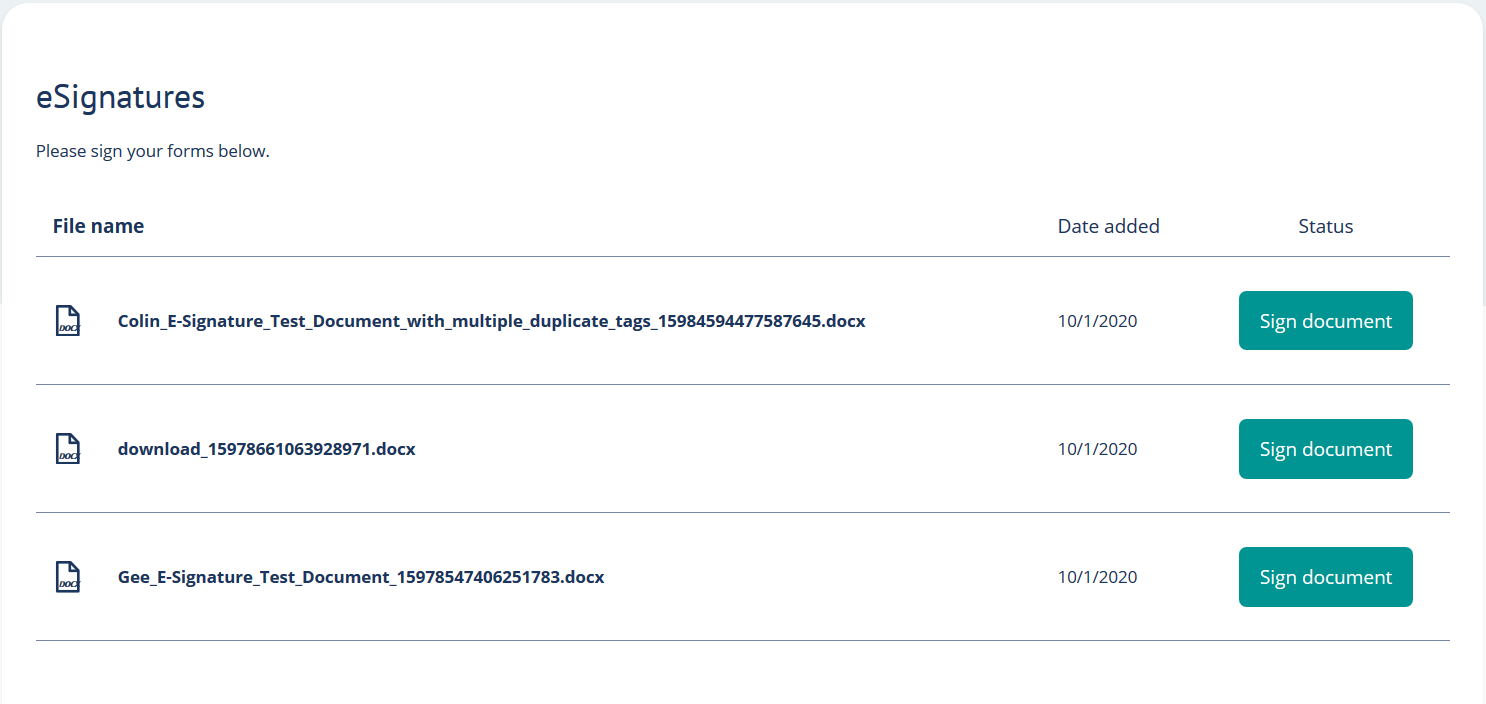Click the DOCX file icon for download_15978661063928971
The image size is (1486, 704).
pos(67,449)
